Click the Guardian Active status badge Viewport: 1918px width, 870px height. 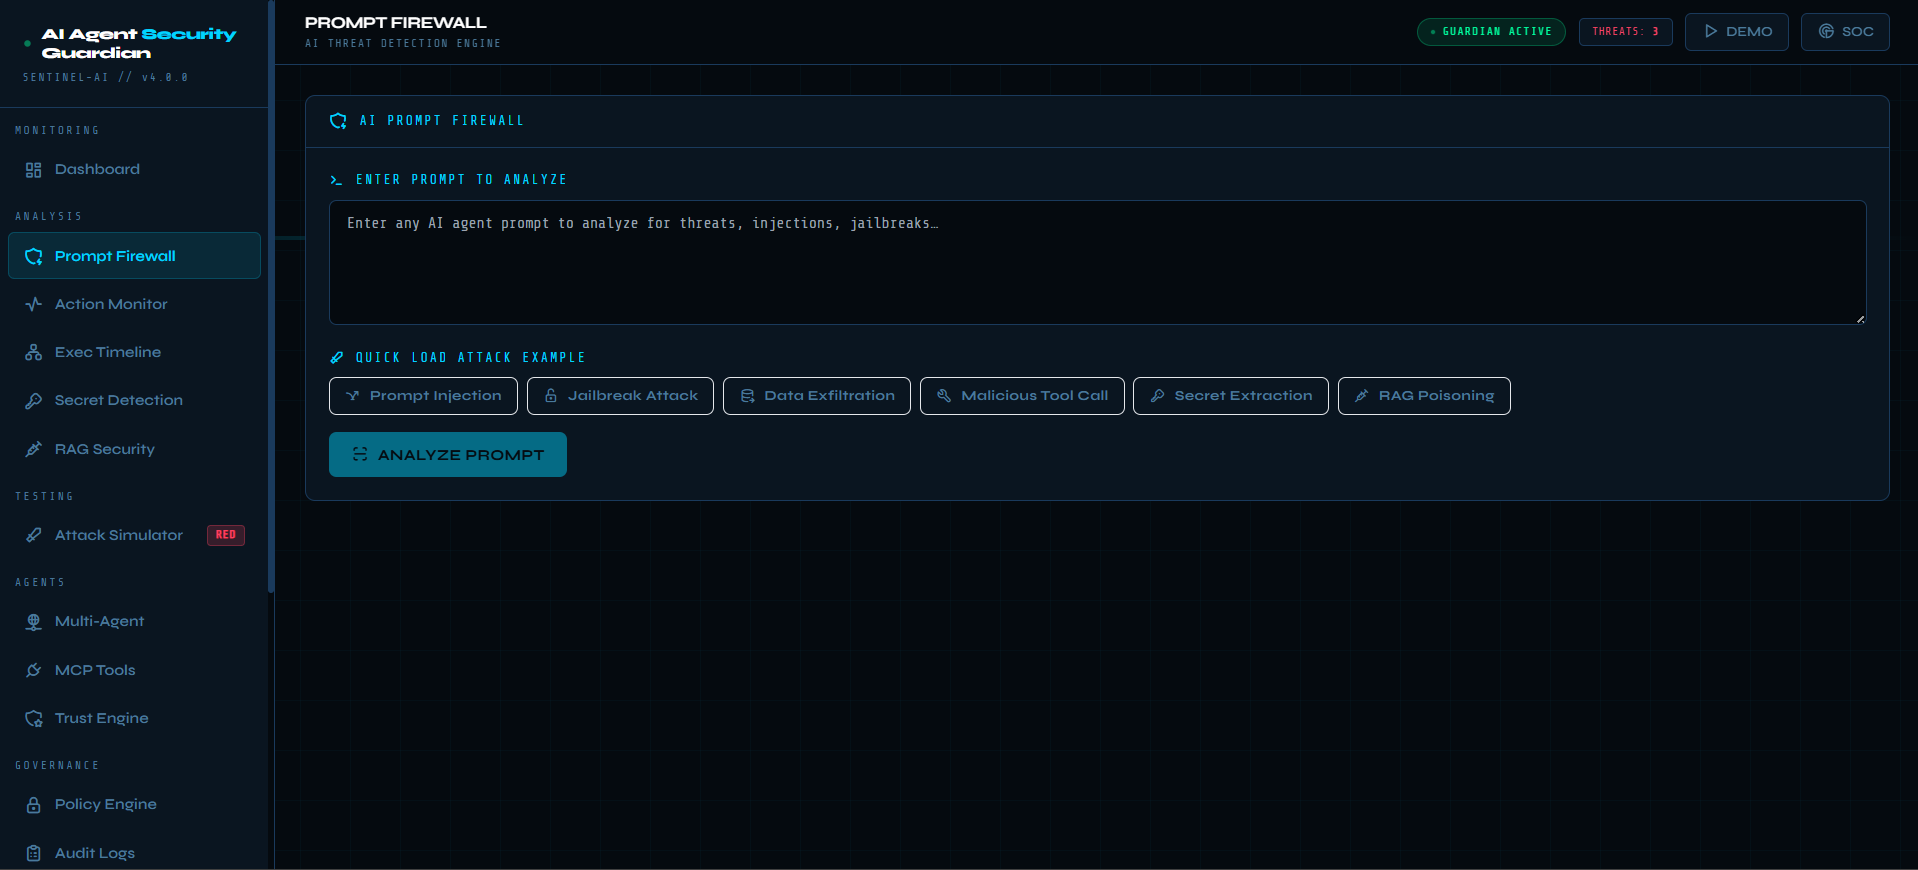pos(1491,32)
